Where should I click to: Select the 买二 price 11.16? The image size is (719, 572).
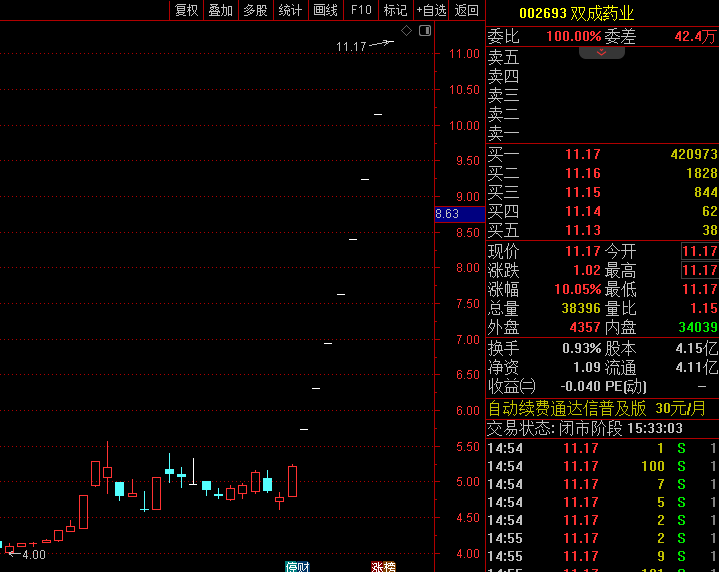[x=582, y=173]
